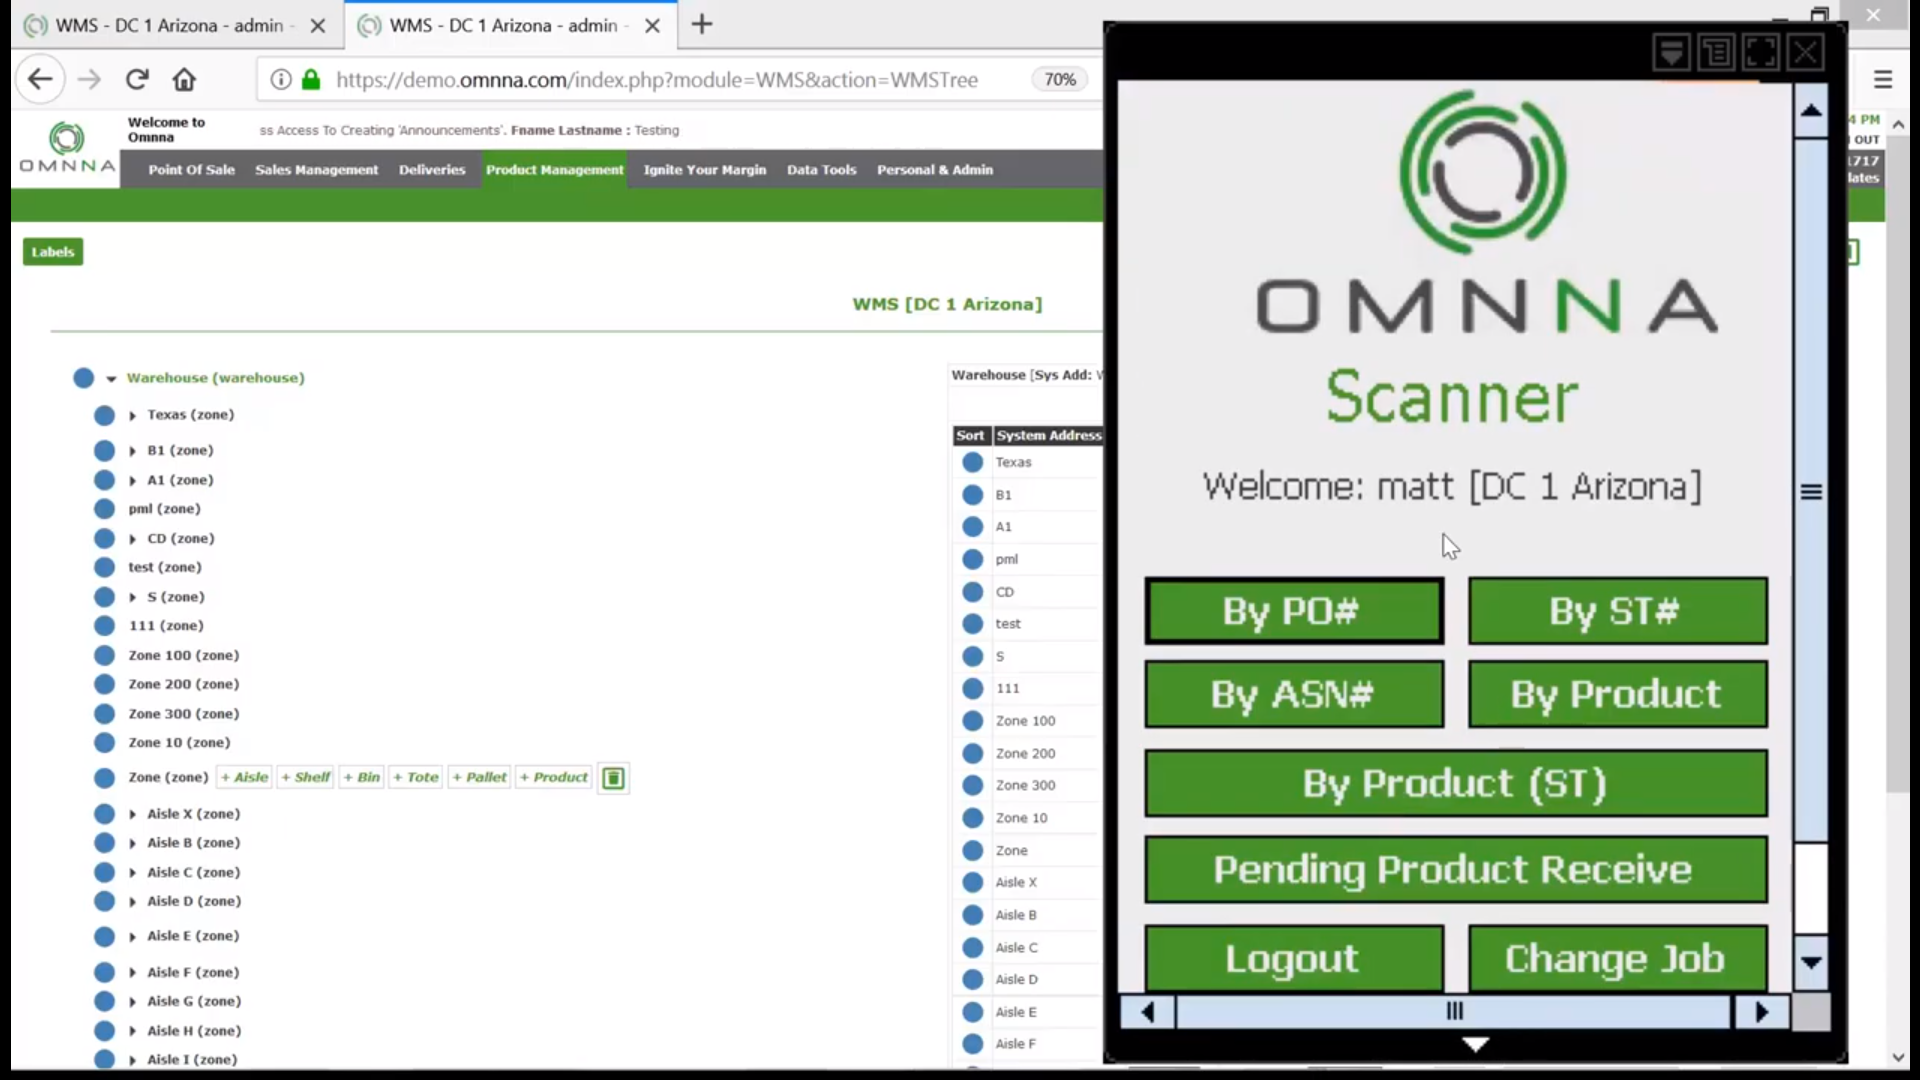Collapse the Warehouse (warehouse) root node

pos(111,379)
